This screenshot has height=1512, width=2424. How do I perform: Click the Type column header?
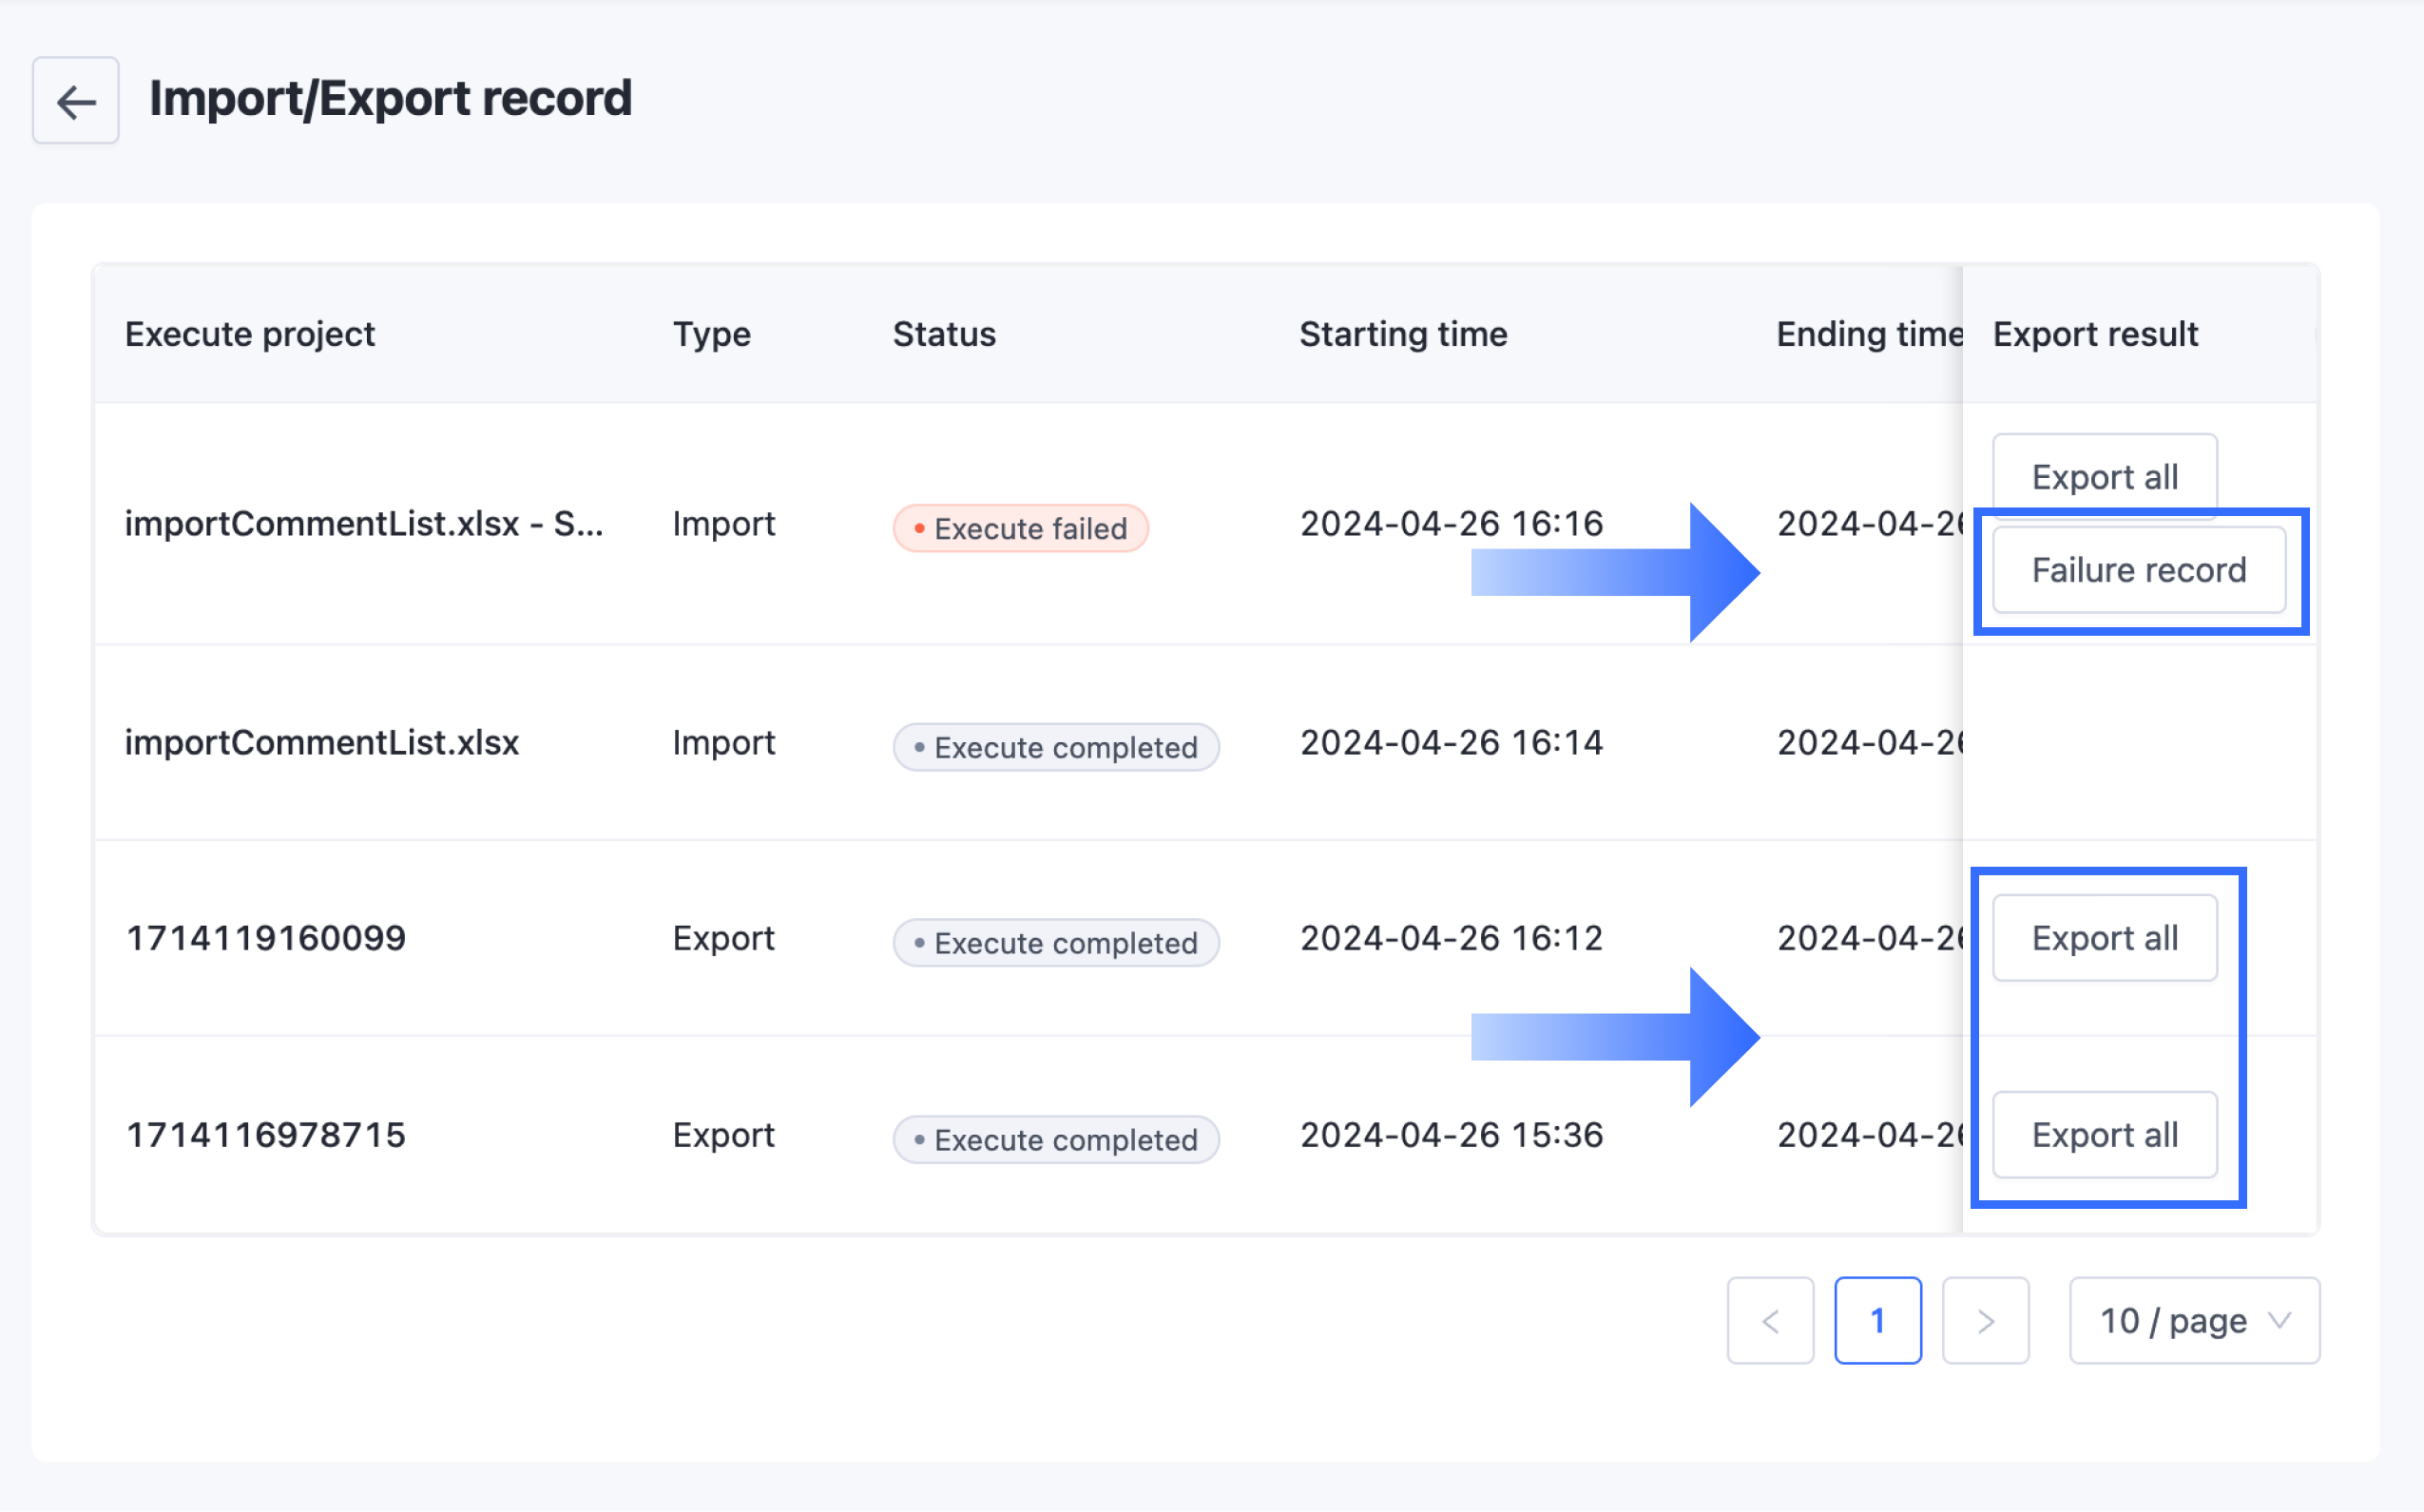[x=711, y=334]
